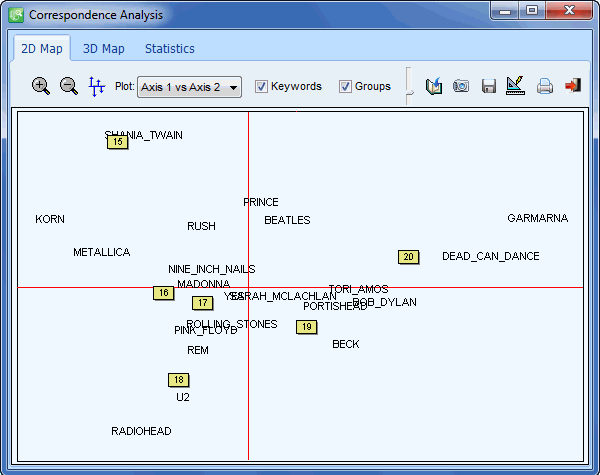Toggle the Groups checkbox
The image size is (600, 475).
click(345, 87)
